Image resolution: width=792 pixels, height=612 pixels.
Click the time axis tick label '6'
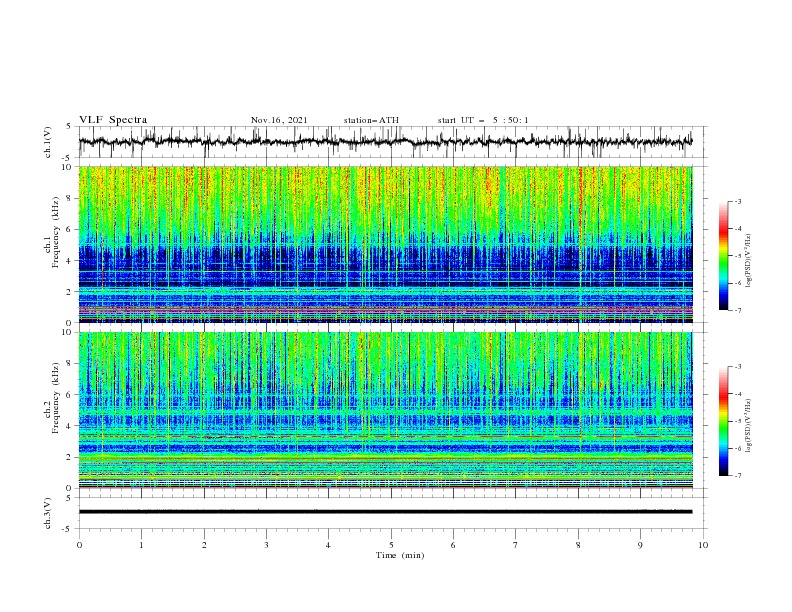(453, 545)
